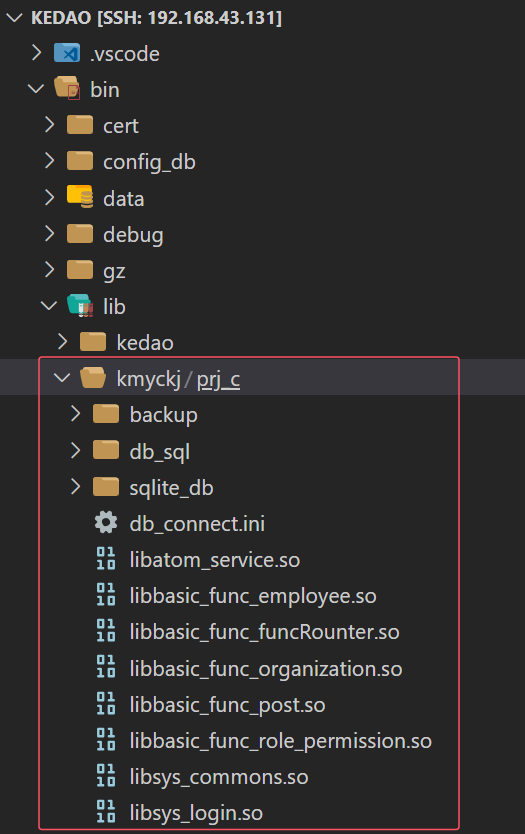Click the bin folder icon

(68, 88)
